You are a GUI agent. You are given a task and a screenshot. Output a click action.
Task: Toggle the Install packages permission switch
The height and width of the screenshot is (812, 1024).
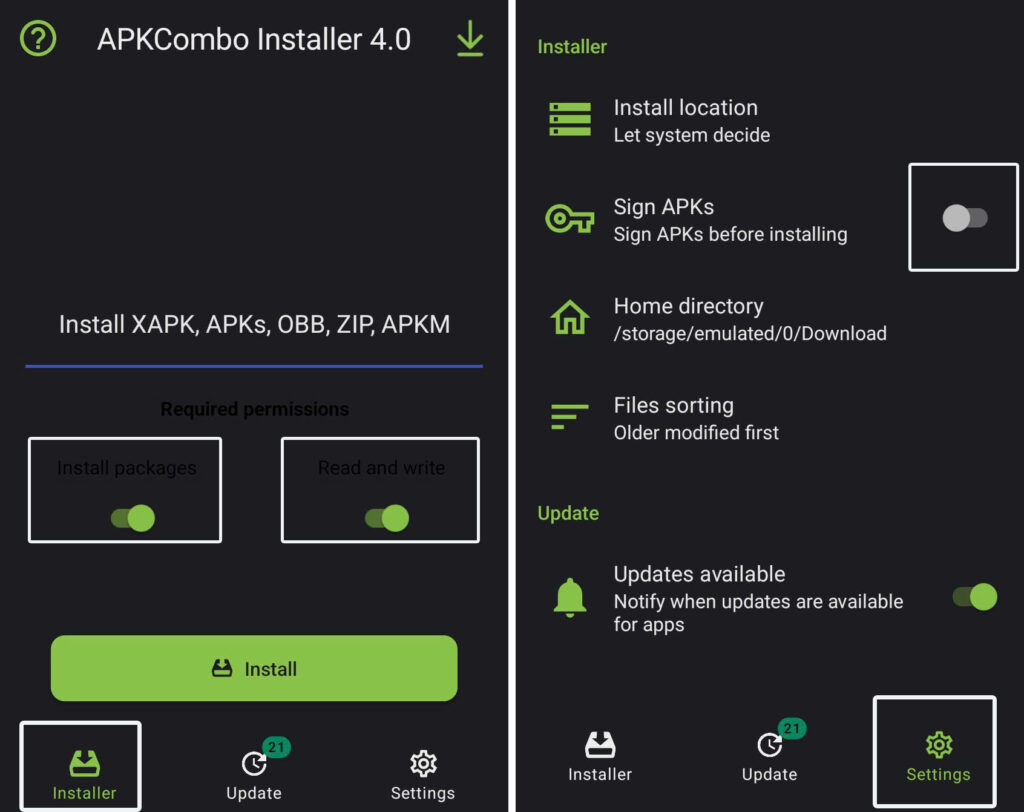[133, 518]
